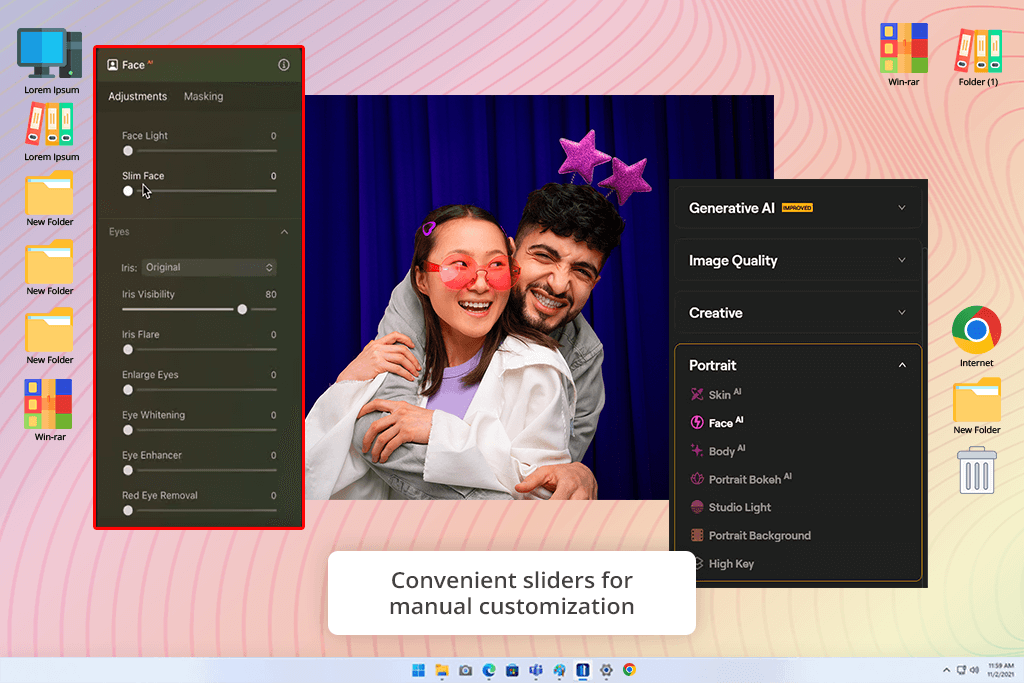The image size is (1024, 683).
Task: Click the Eye Enhancer slider handle
Action: tap(128, 470)
